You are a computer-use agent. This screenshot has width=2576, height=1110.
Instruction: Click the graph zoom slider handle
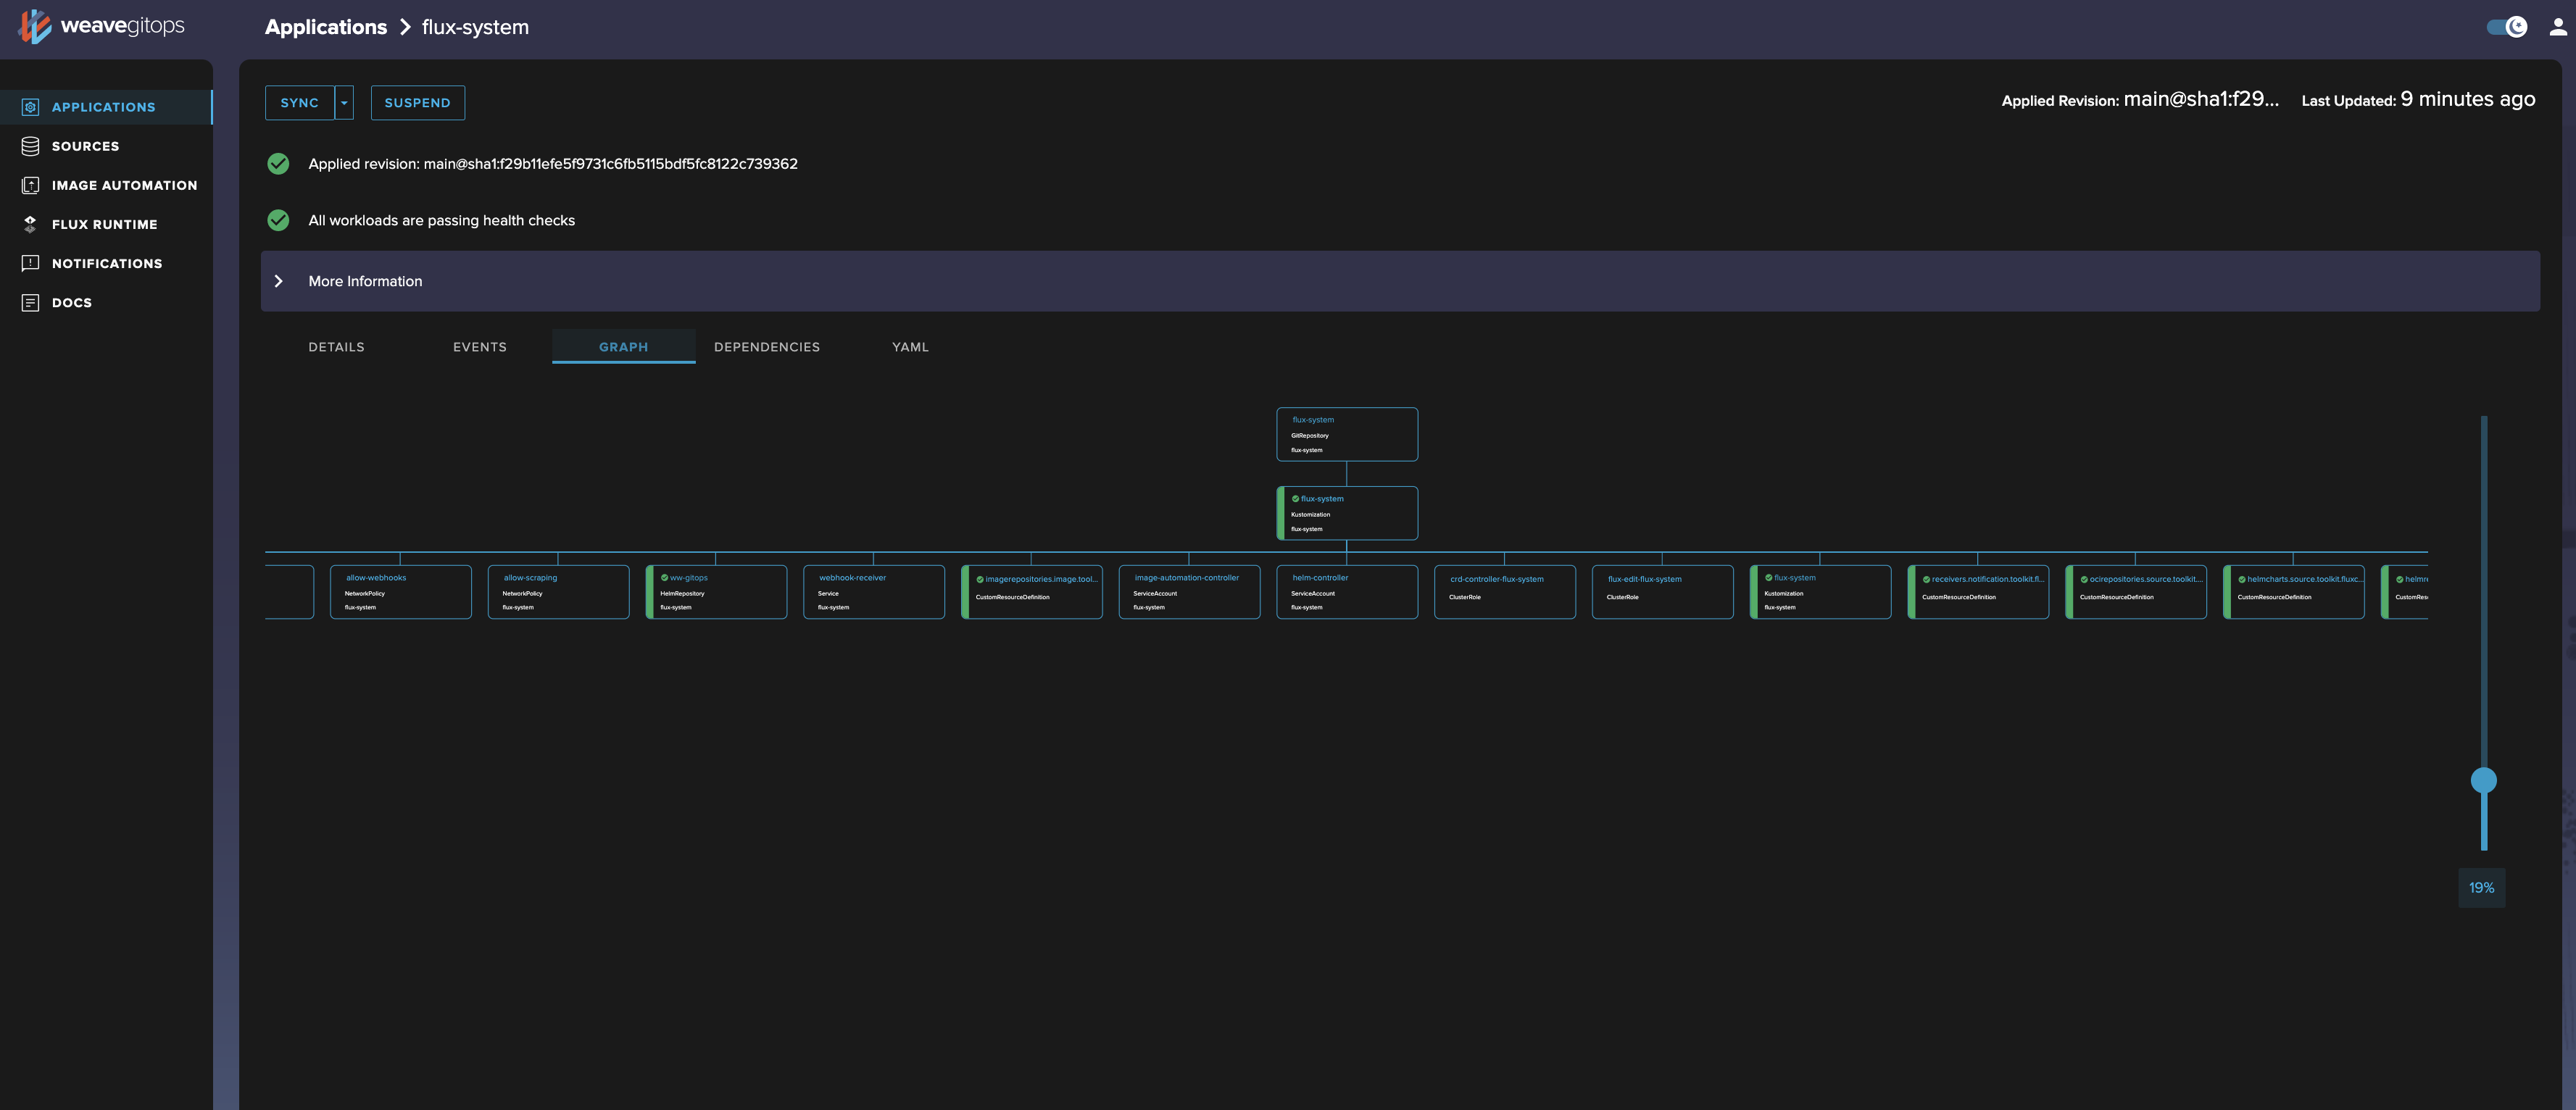pyautogui.click(x=2483, y=780)
